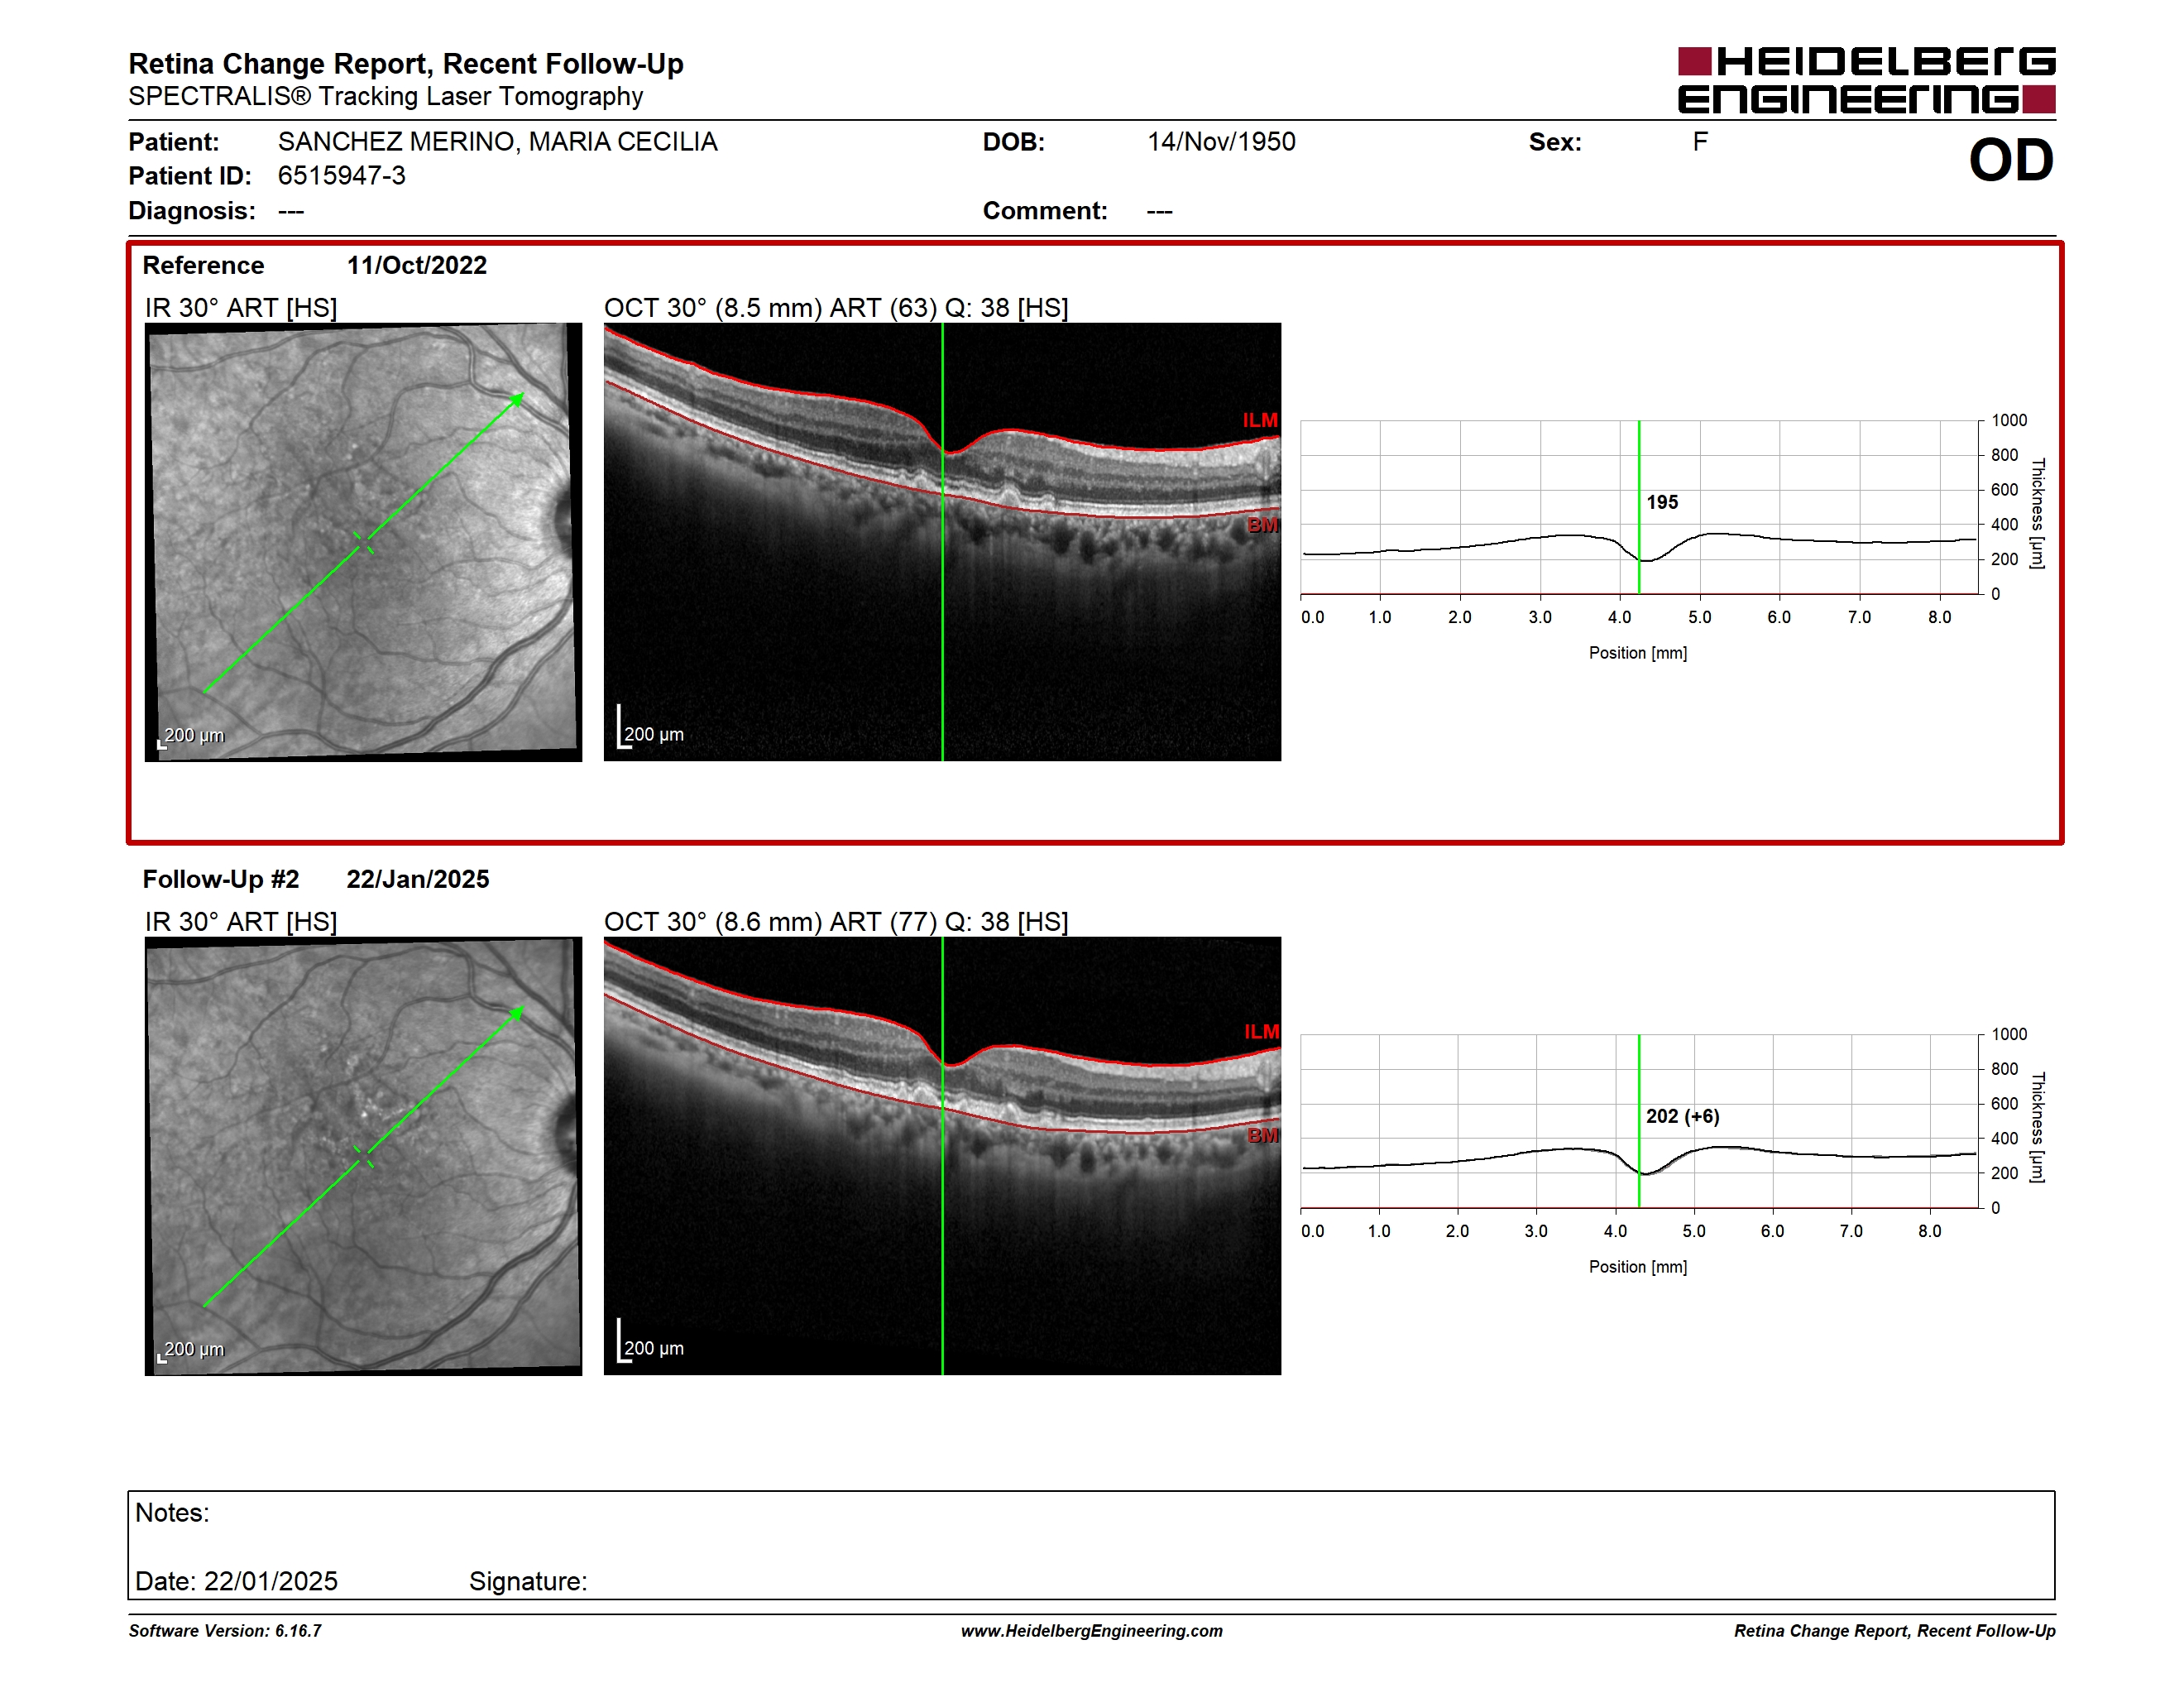Click the Heidelberg Engineering logo
The width and height of the screenshot is (2184, 1688).
click(x=1866, y=80)
